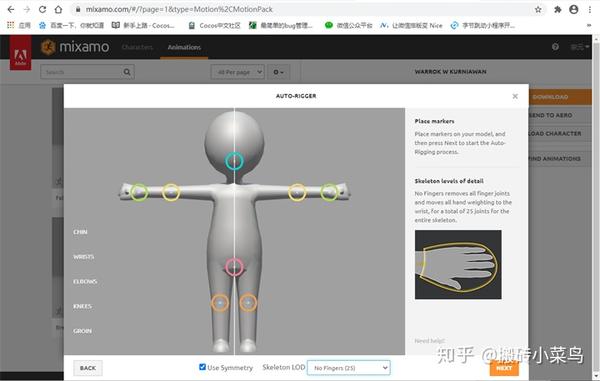Click the orange NEXT button
This screenshot has width=600, height=381.
pos(504,368)
